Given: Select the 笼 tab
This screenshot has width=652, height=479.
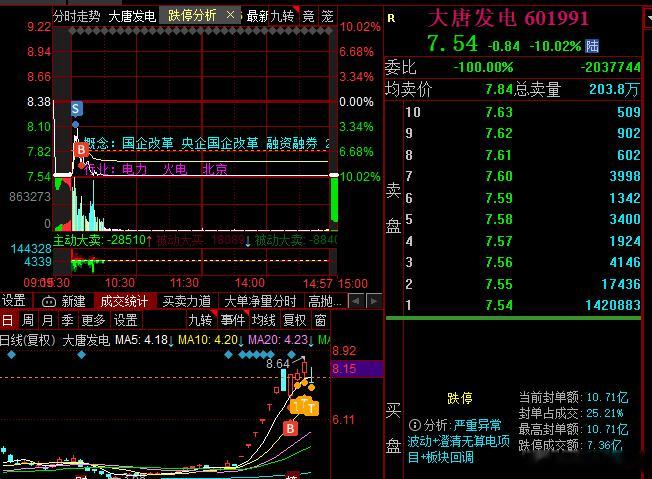Looking at the screenshot, I should [x=327, y=16].
